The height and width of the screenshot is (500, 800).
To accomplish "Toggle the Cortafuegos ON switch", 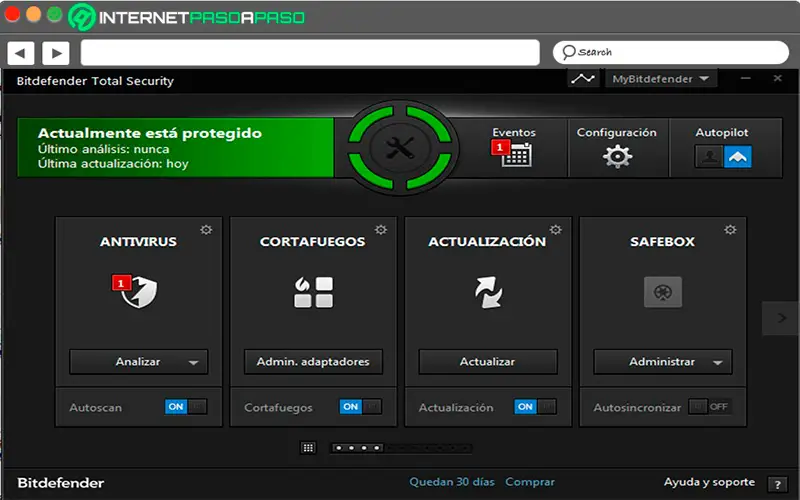I will pyautogui.click(x=360, y=407).
